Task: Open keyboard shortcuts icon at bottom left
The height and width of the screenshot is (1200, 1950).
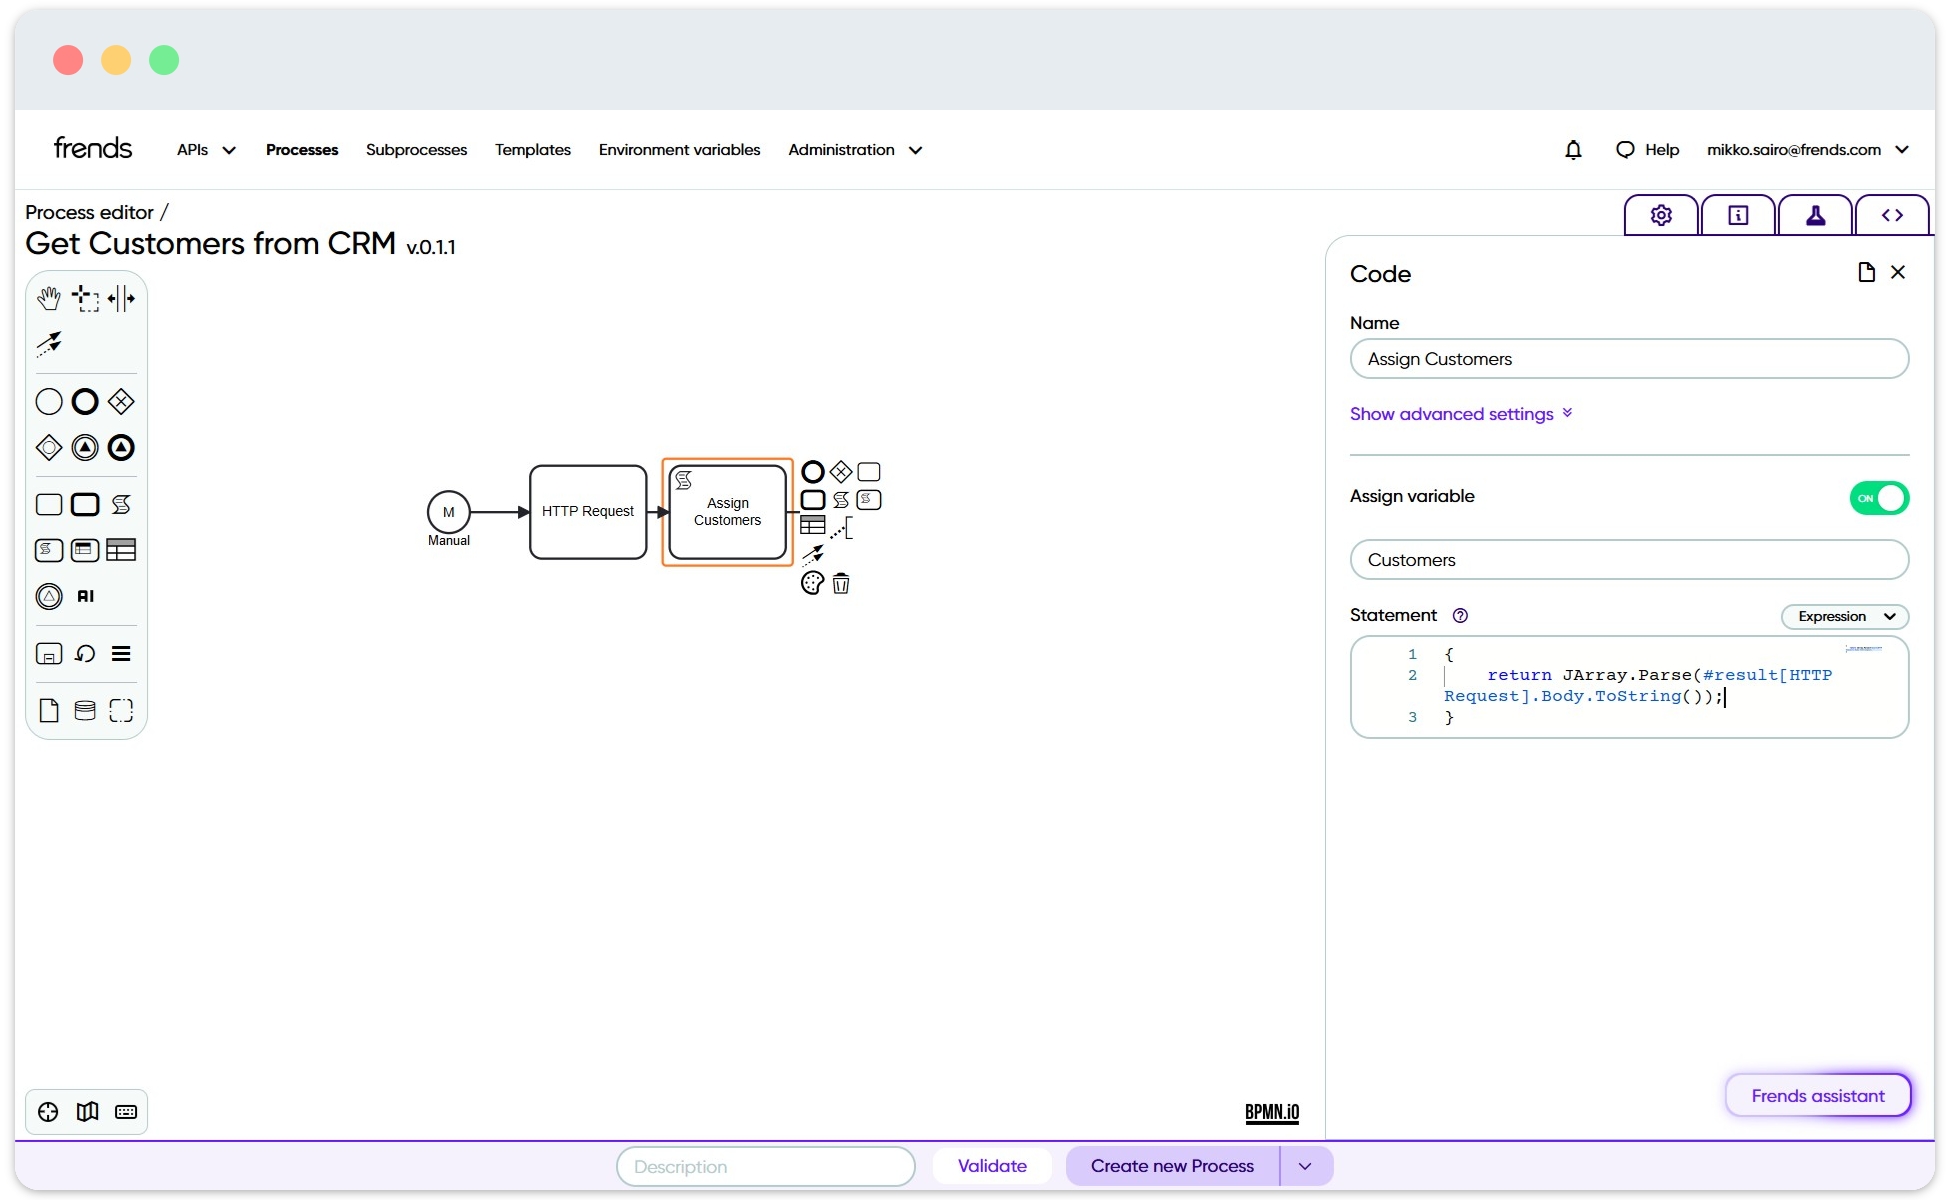Action: 126,1111
